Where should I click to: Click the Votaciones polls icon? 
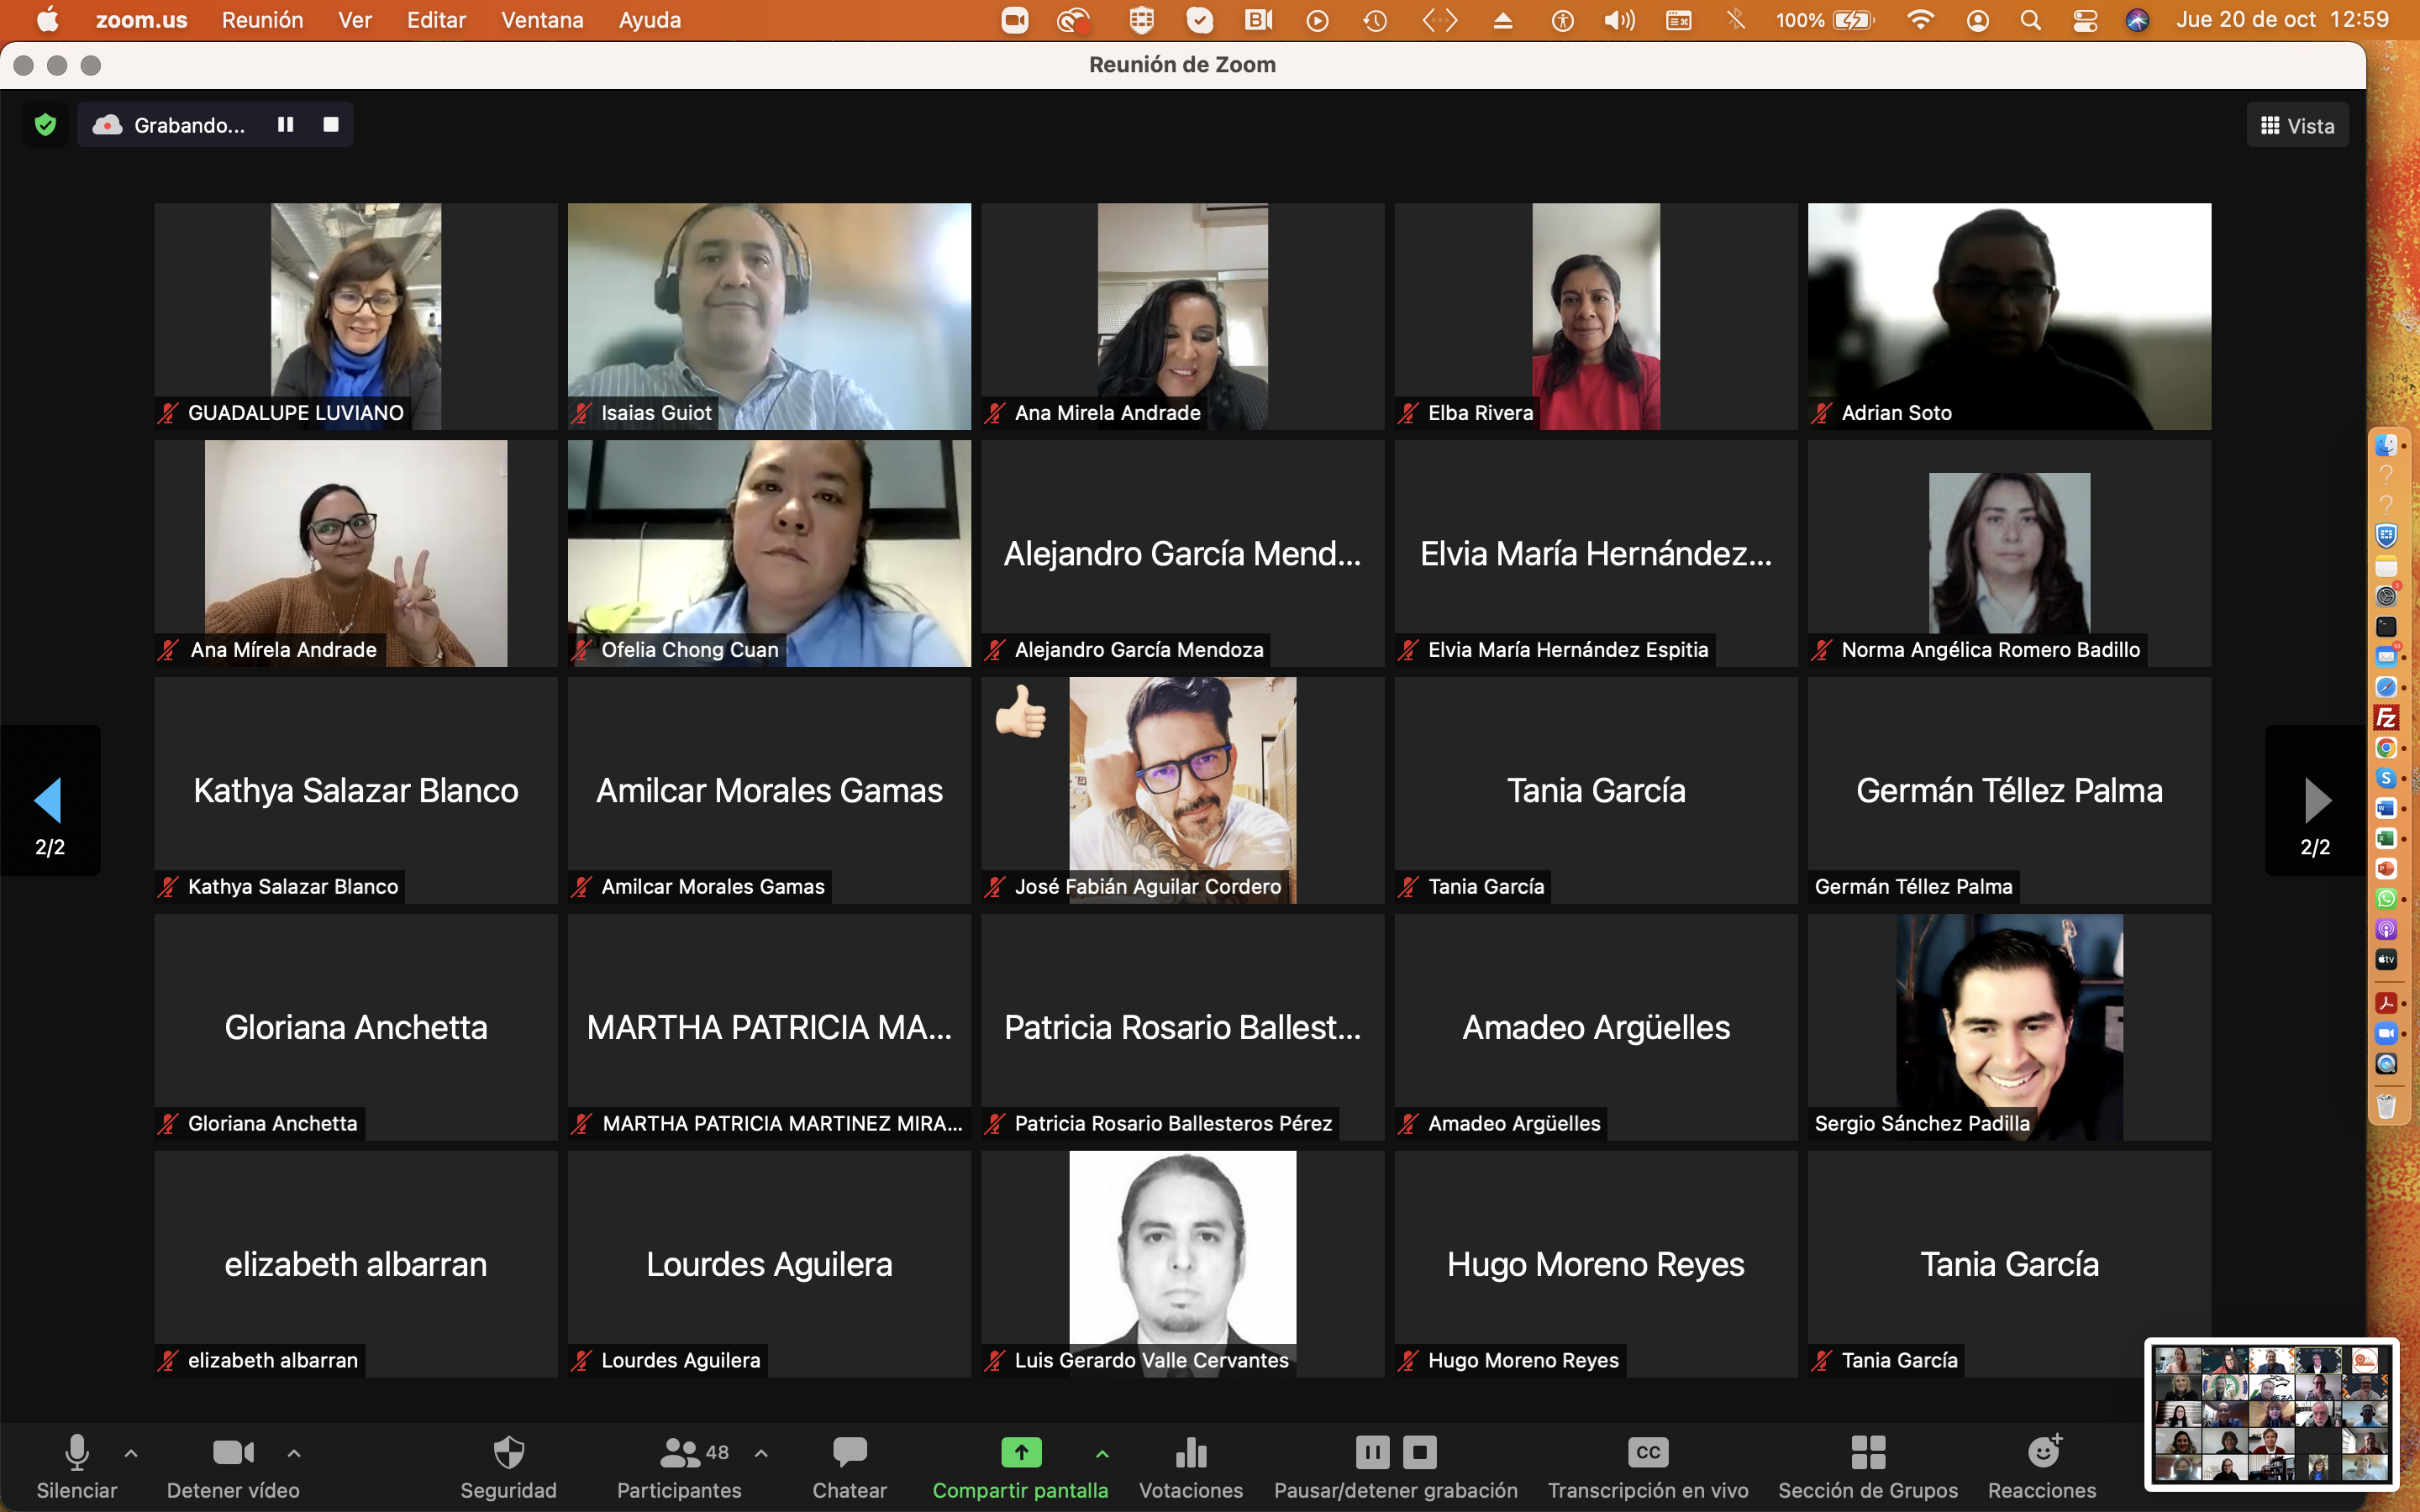[1190, 1452]
